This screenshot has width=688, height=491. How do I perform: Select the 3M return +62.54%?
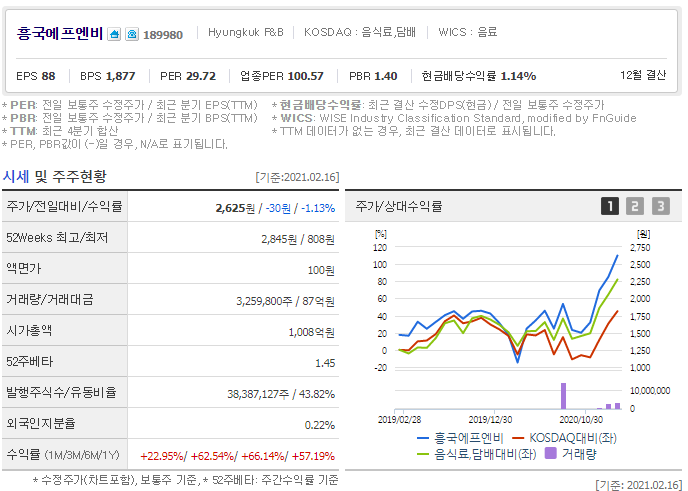pos(212,456)
